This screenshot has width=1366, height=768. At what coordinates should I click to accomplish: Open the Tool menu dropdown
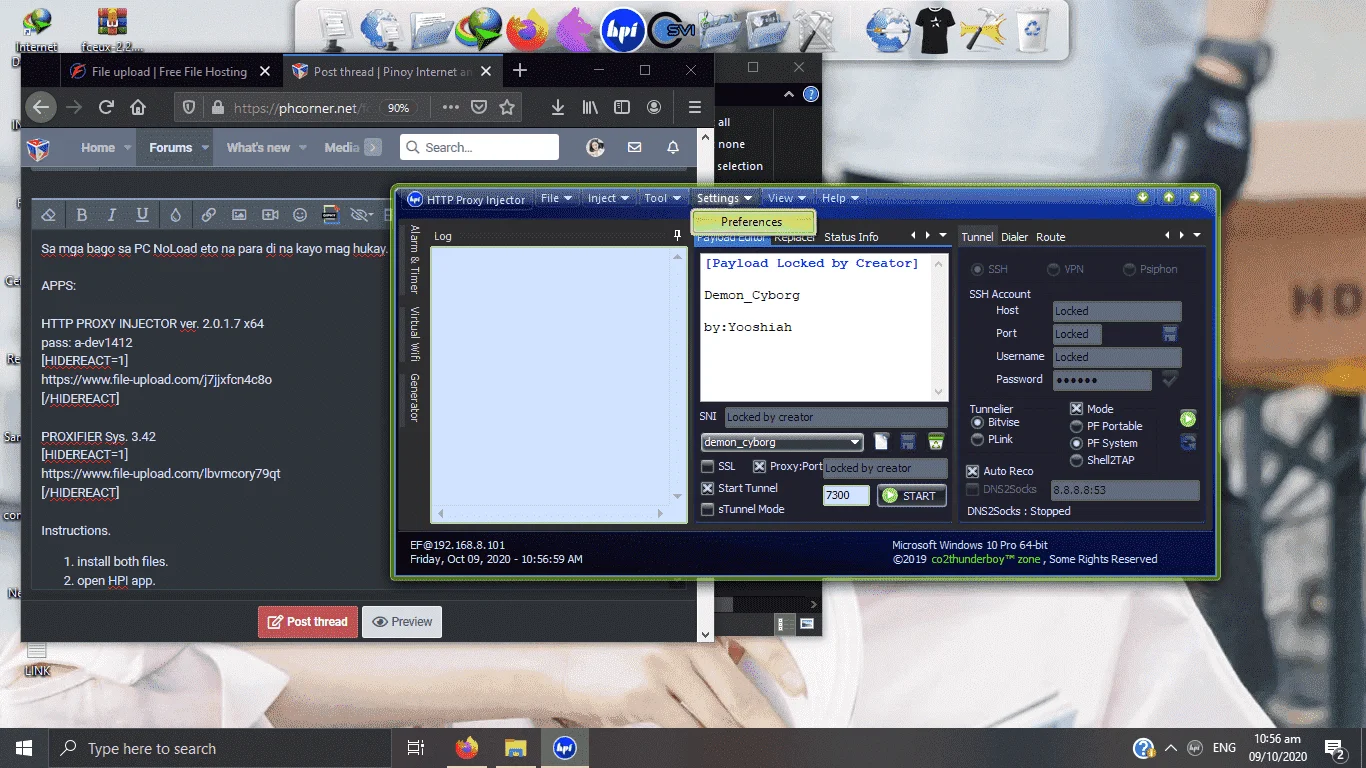[662, 198]
